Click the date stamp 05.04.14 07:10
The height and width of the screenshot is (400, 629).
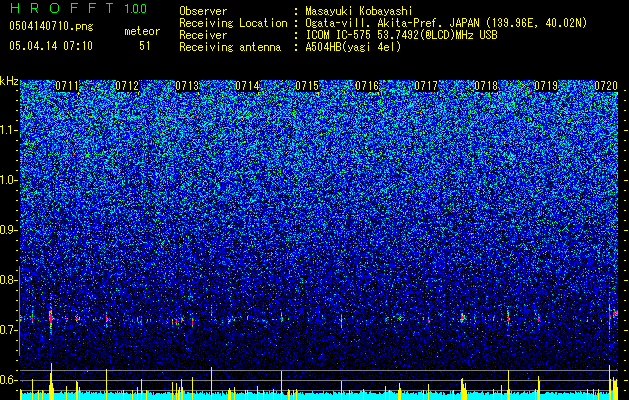point(51,46)
